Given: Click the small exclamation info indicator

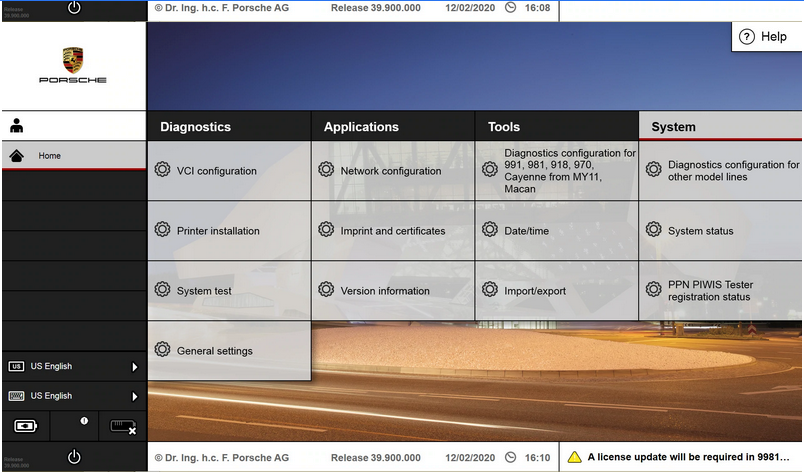Looking at the screenshot, I should pos(85,420).
